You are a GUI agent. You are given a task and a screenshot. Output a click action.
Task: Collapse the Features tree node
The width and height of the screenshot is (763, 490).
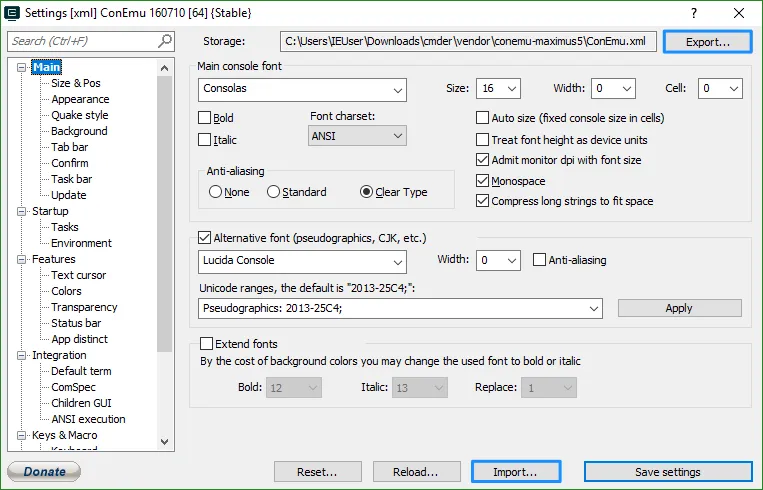(23, 259)
